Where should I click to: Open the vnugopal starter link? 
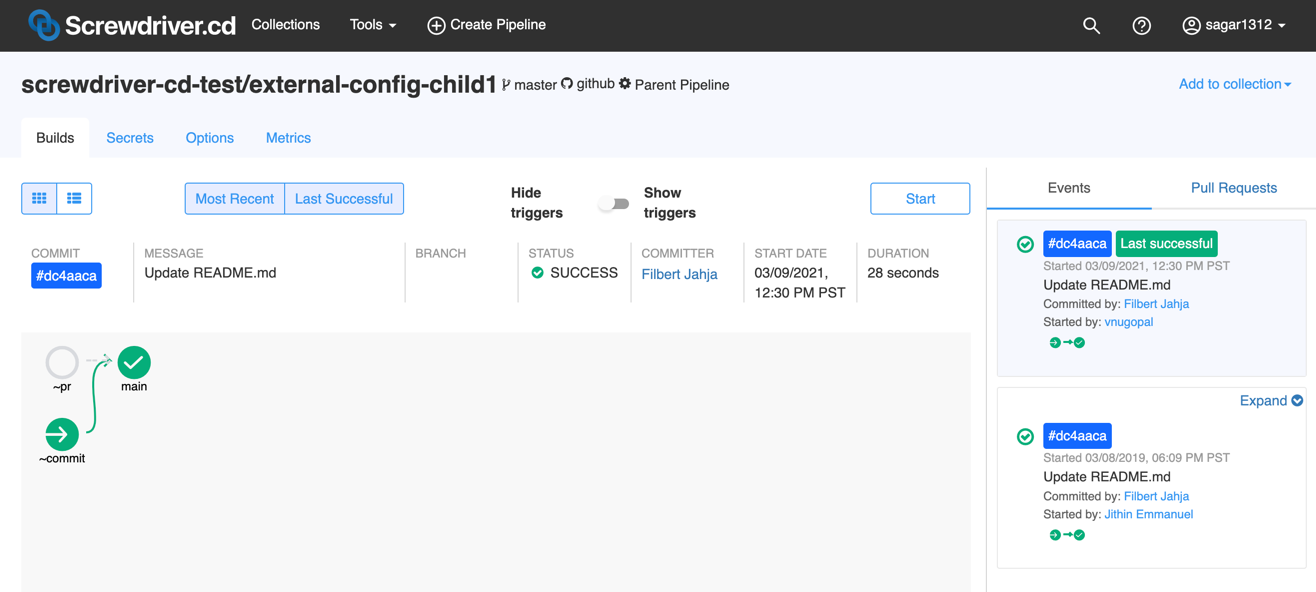point(1129,322)
